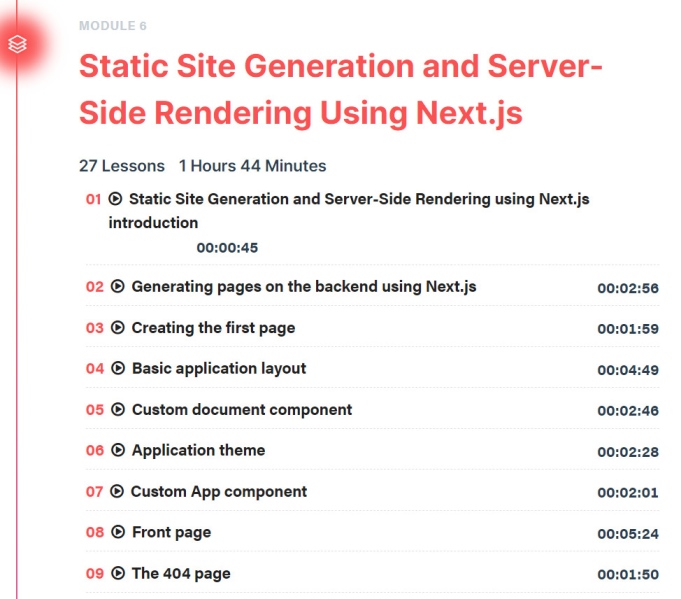681x599 pixels.
Task: Click the duration 00:02:01
Action: (x=628, y=493)
